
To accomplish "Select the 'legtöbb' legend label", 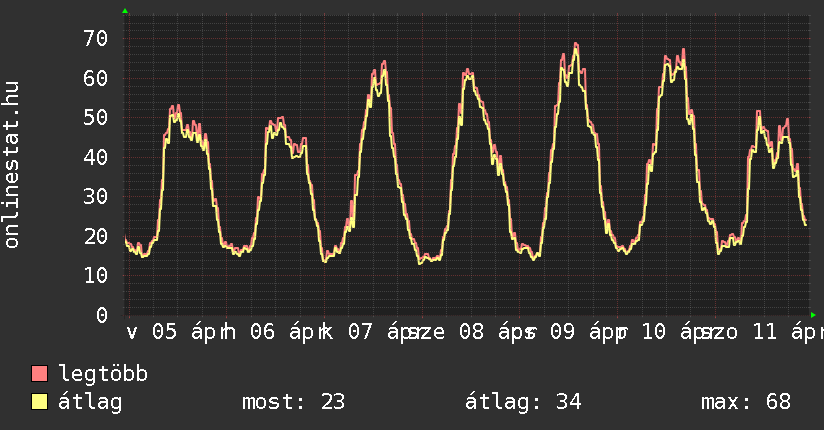I will (x=103, y=374).
